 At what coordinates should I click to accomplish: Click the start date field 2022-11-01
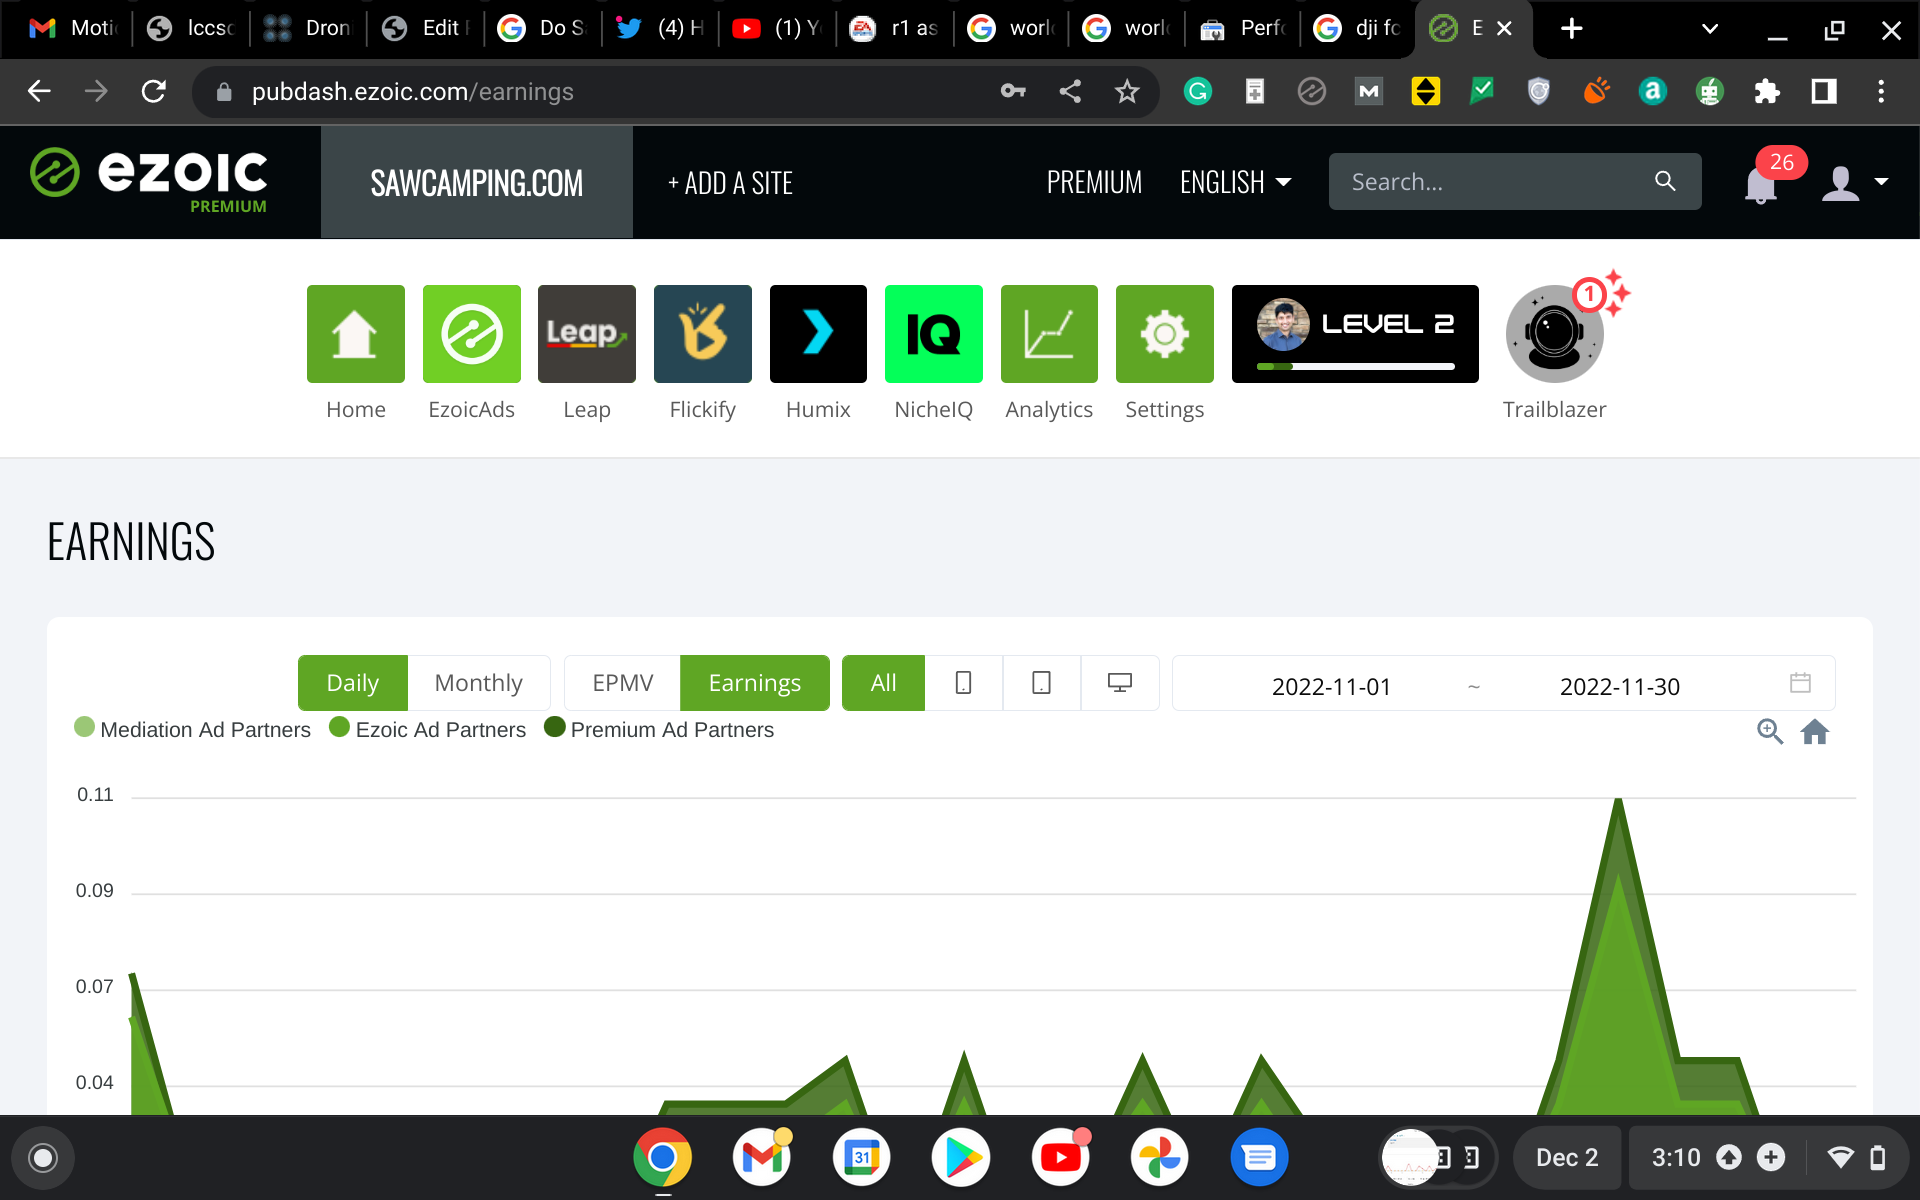(x=1331, y=686)
